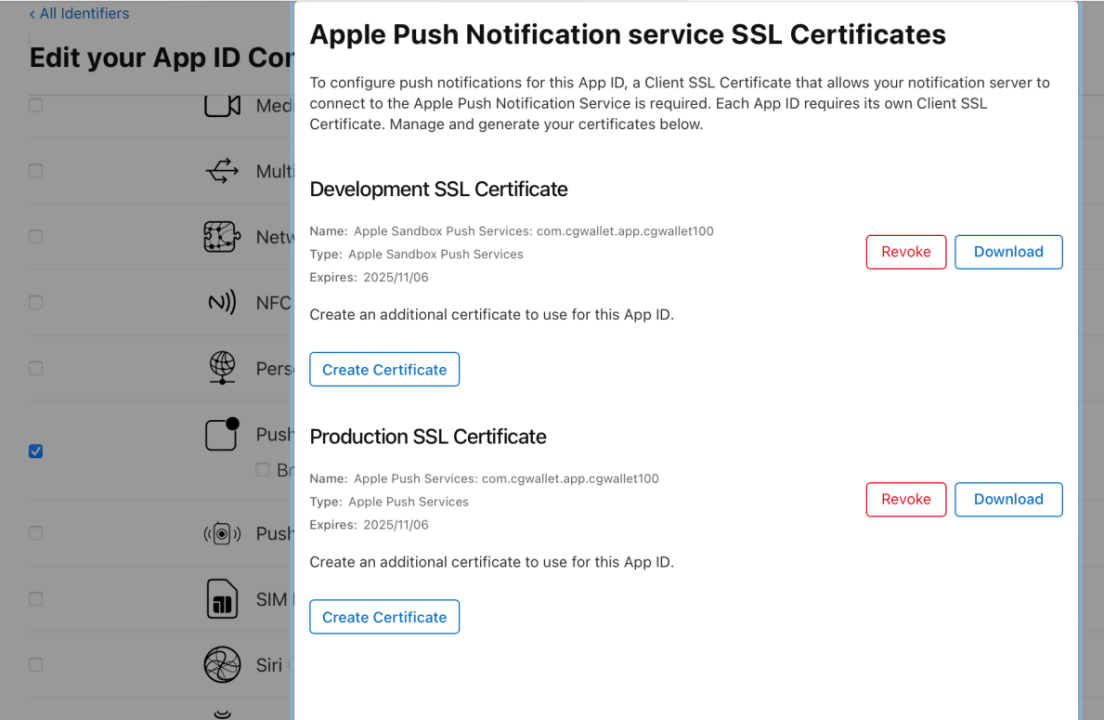Click the Network capability puzzle icon
The image size is (1104, 720).
tap(222, 236)
